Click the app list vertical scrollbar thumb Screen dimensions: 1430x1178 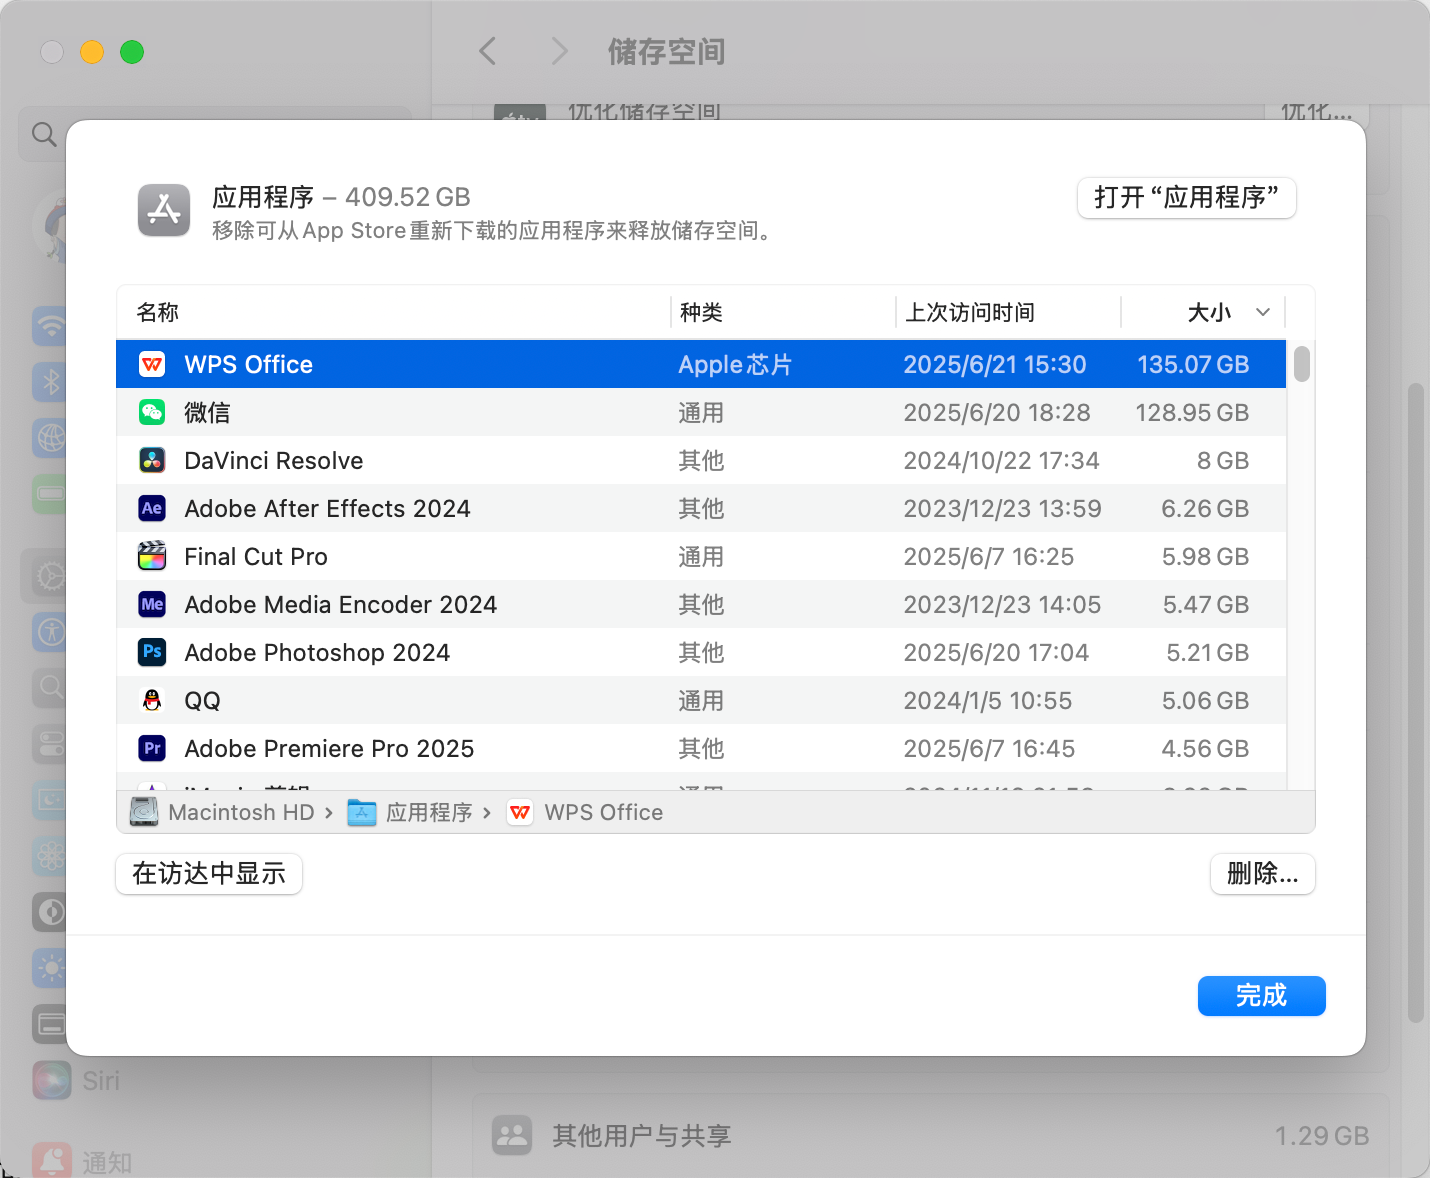point(1301,364)
